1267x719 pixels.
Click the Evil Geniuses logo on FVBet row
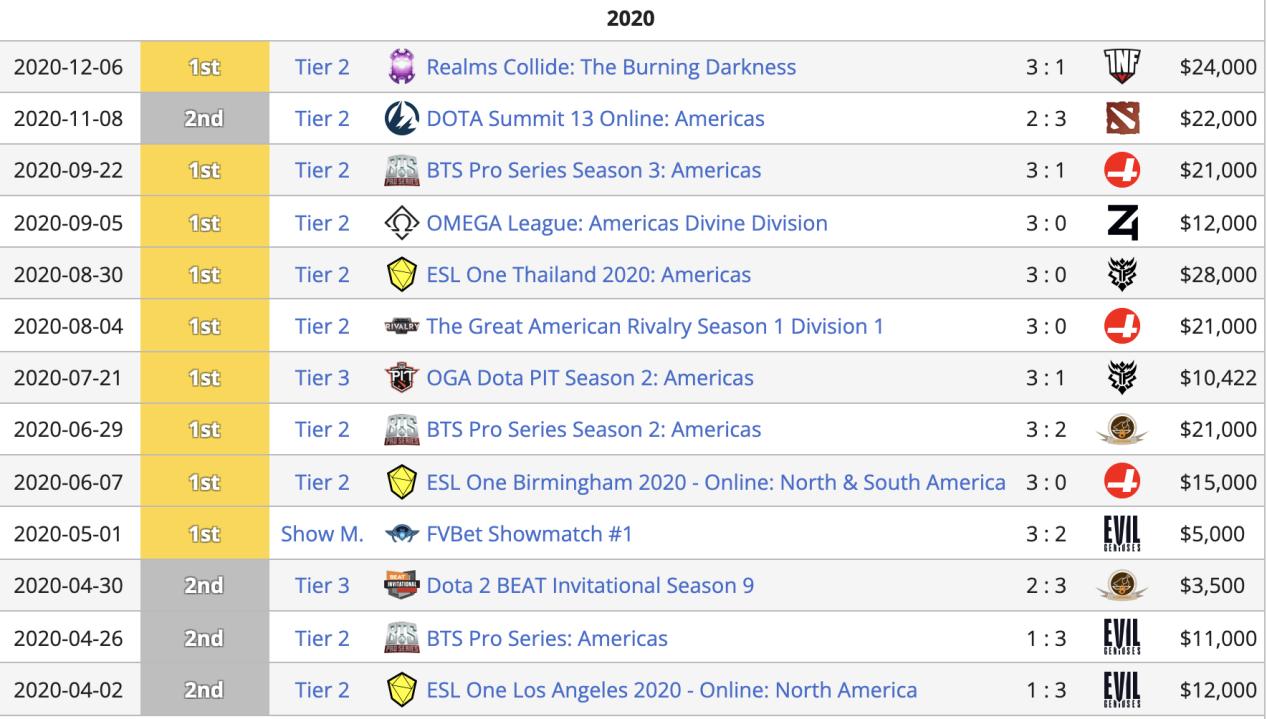1121,534
